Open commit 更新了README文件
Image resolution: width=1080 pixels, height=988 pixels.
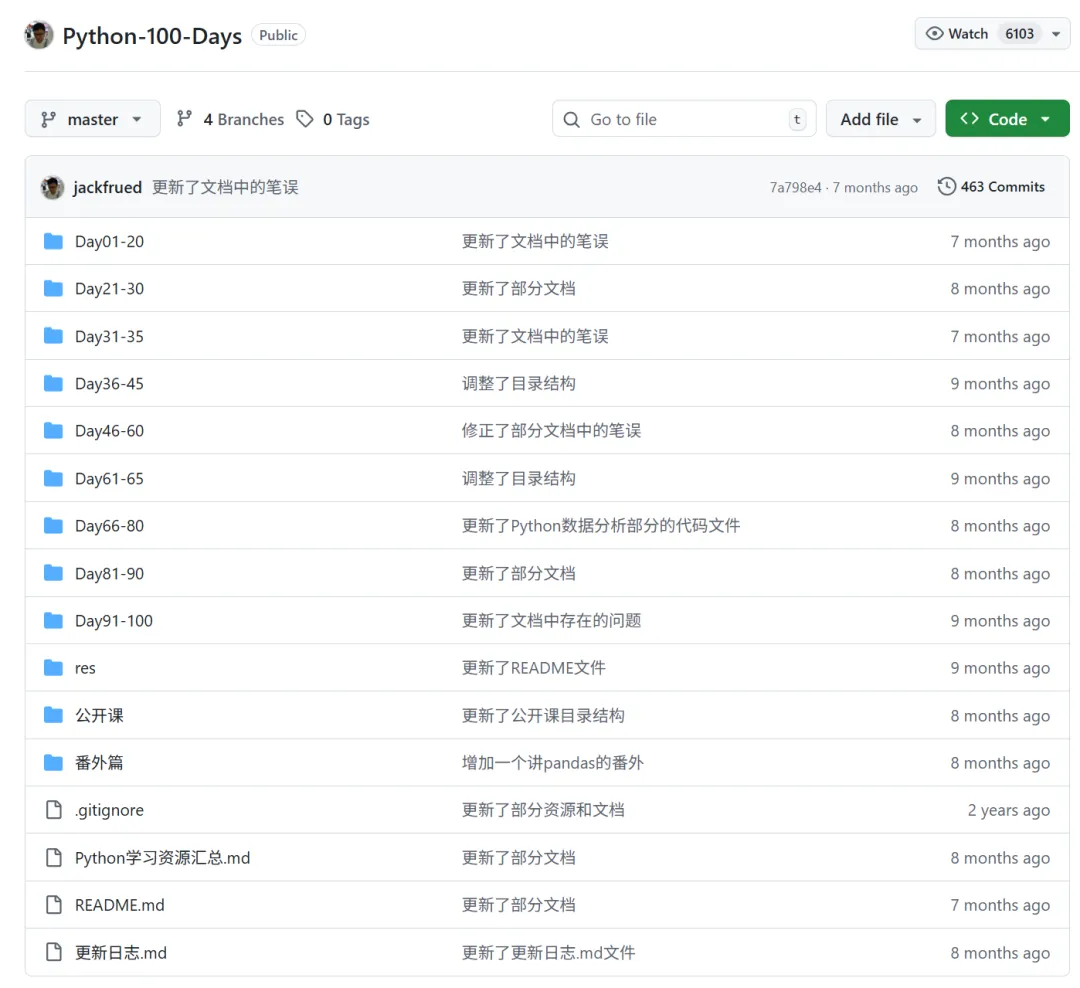pyautogui.click(x=534, y=668)
